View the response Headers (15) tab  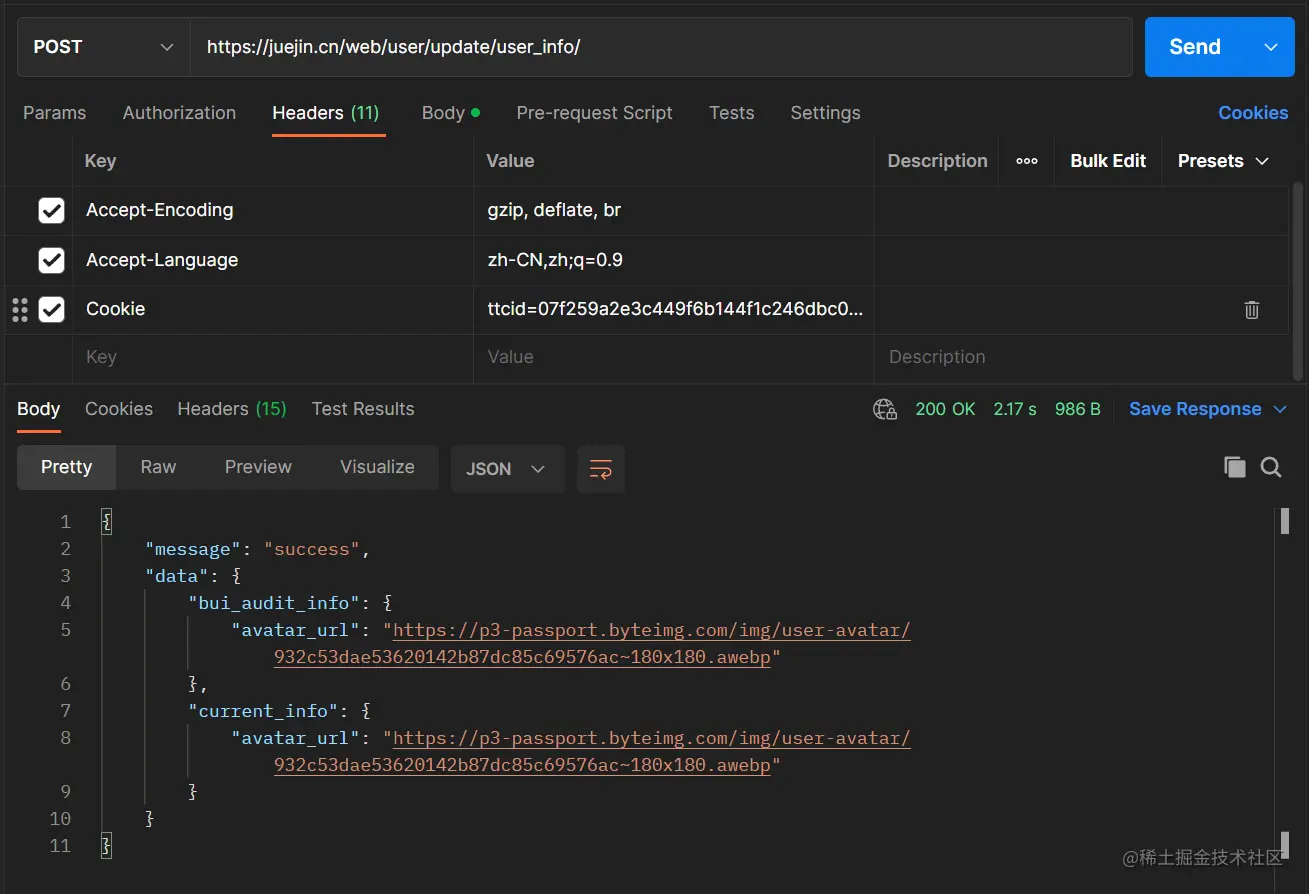(x=232, y=409)
